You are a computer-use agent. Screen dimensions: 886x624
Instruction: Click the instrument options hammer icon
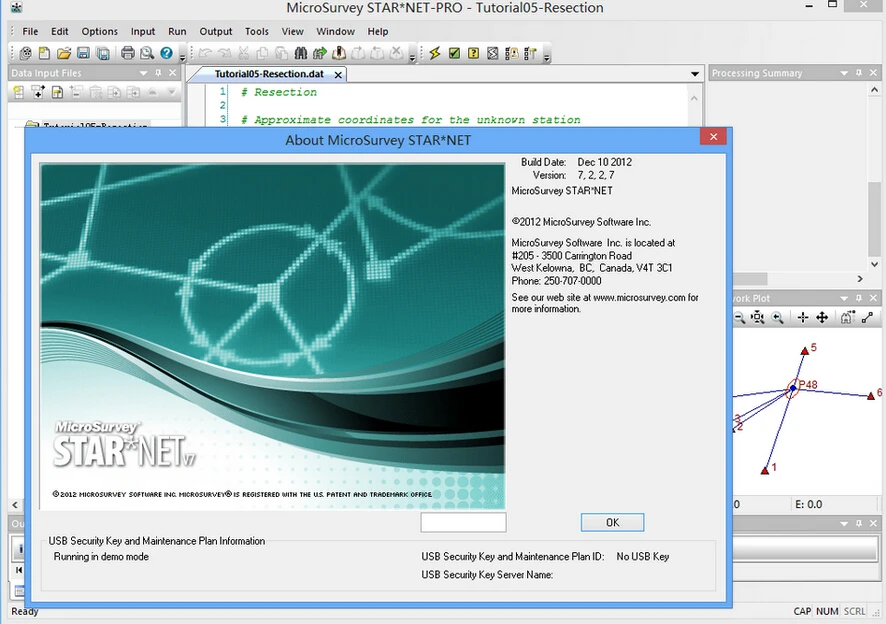click(531, 53)
